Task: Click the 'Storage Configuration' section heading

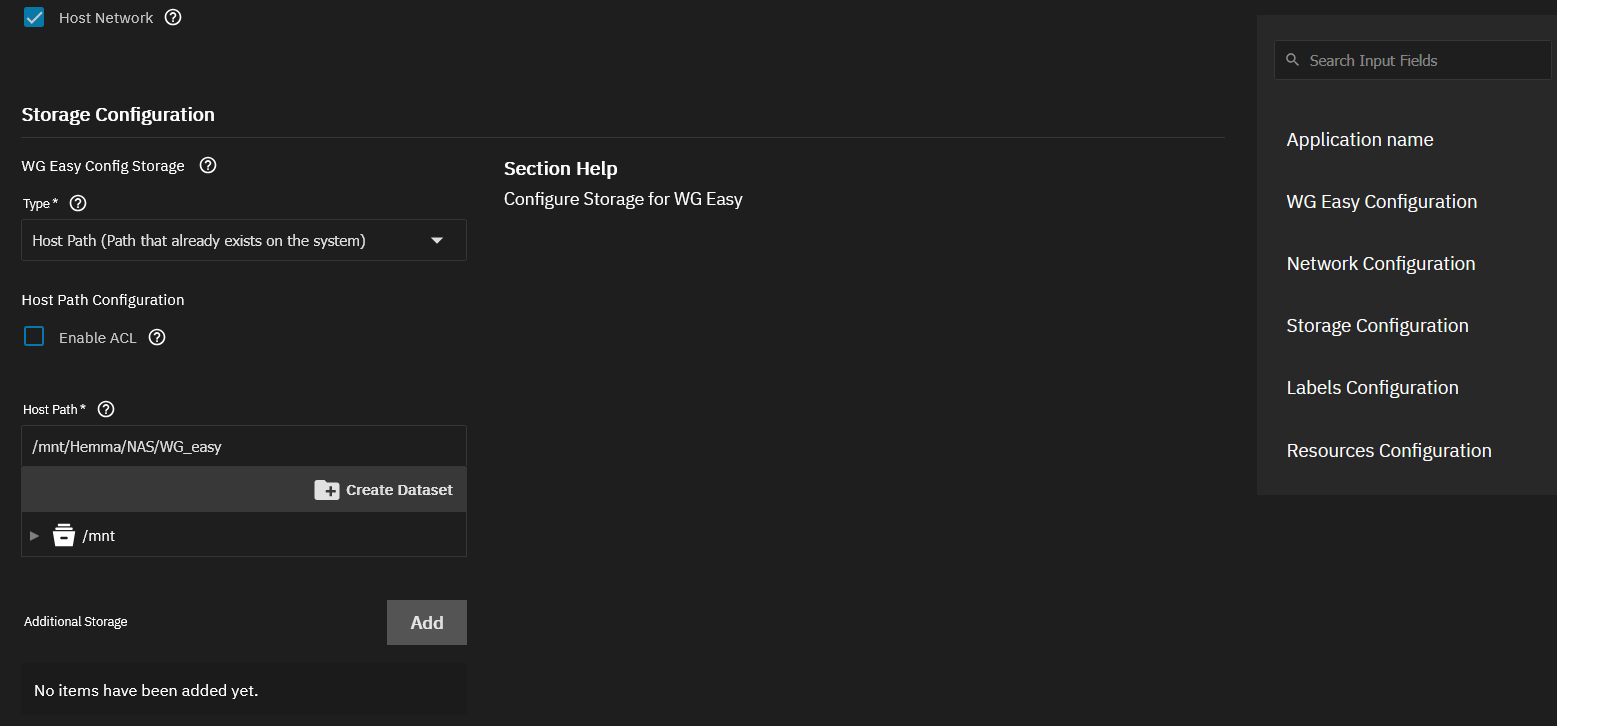Action: pos(118,115)
